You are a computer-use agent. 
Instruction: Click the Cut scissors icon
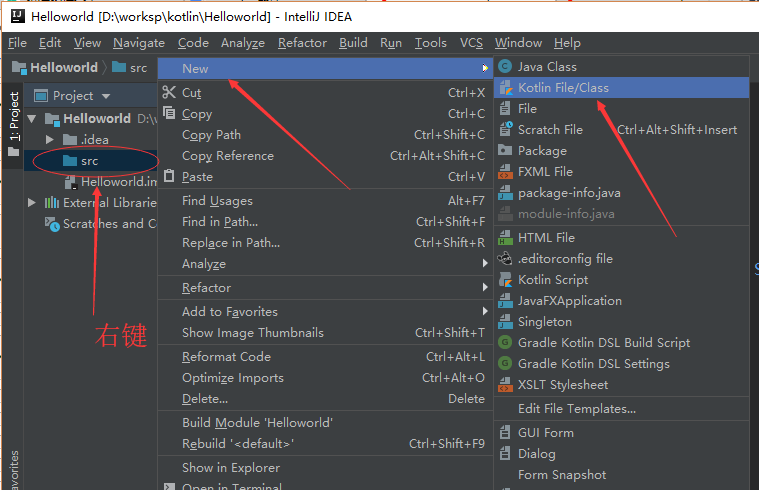point(169,92)
